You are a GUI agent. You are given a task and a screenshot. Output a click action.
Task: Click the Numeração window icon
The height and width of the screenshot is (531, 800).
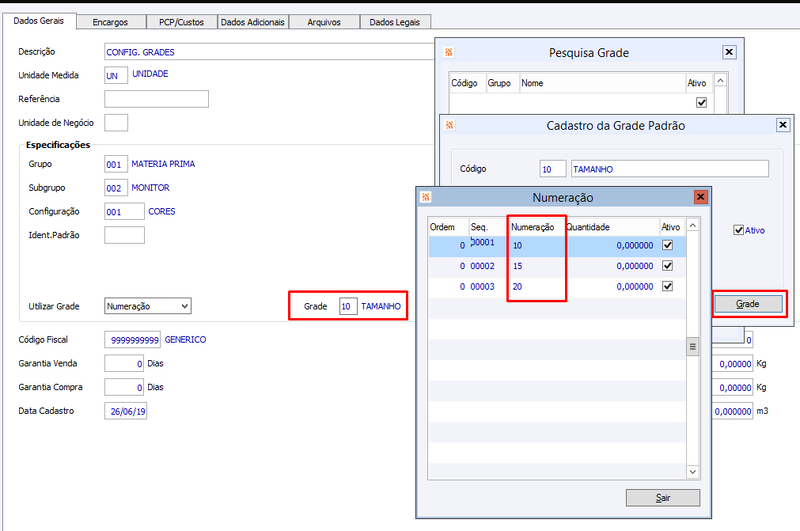(426, 197)
